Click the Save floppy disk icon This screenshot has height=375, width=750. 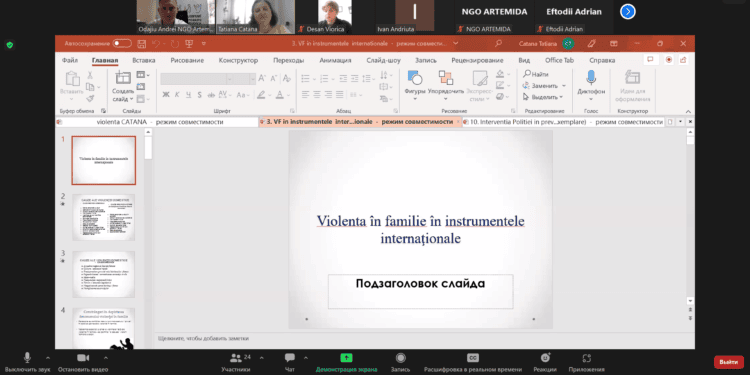(142, 44)
